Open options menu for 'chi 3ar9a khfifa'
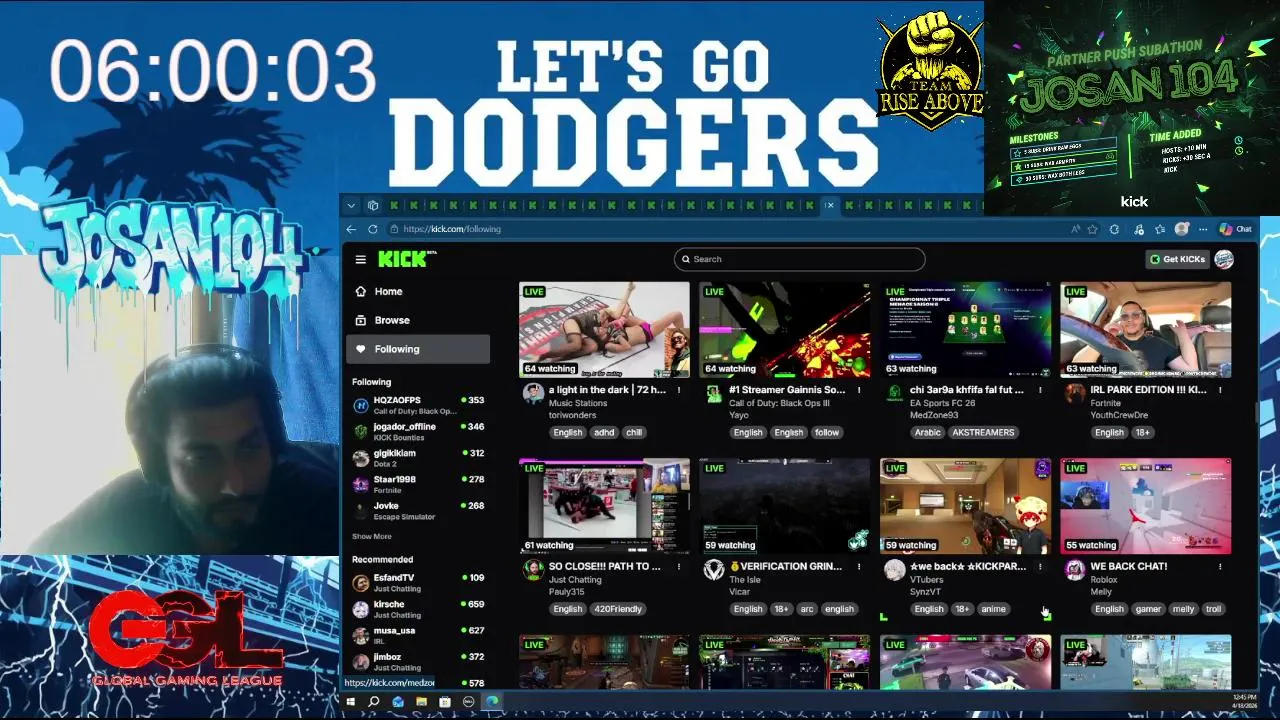The height and width of the screenshot is (720, 1280). (x=1040, y=390)
